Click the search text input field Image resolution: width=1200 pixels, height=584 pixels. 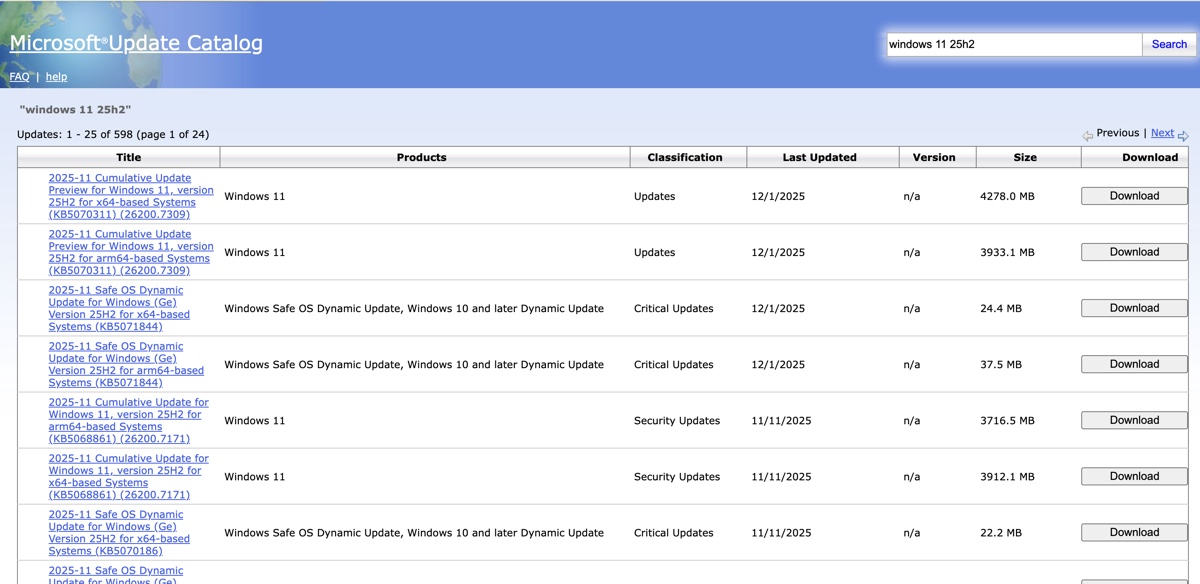pos(1012,44)
